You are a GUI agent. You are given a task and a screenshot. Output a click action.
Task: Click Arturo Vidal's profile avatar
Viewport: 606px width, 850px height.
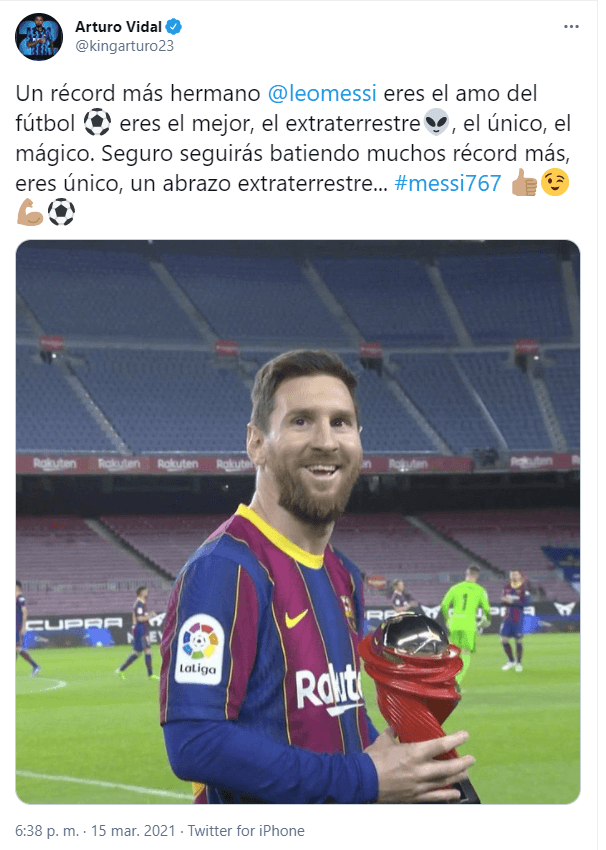click(39, 37)
